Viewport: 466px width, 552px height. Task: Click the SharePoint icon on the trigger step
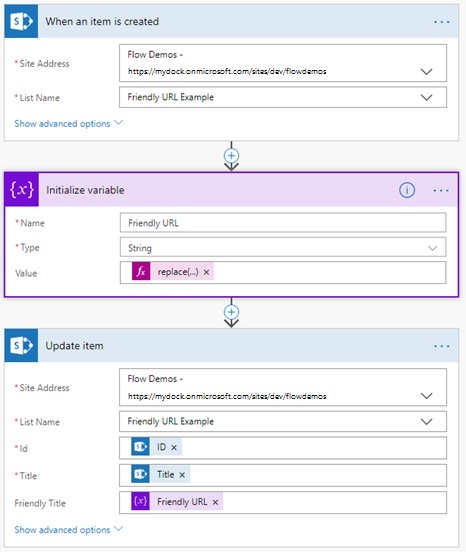pos(21,21)
